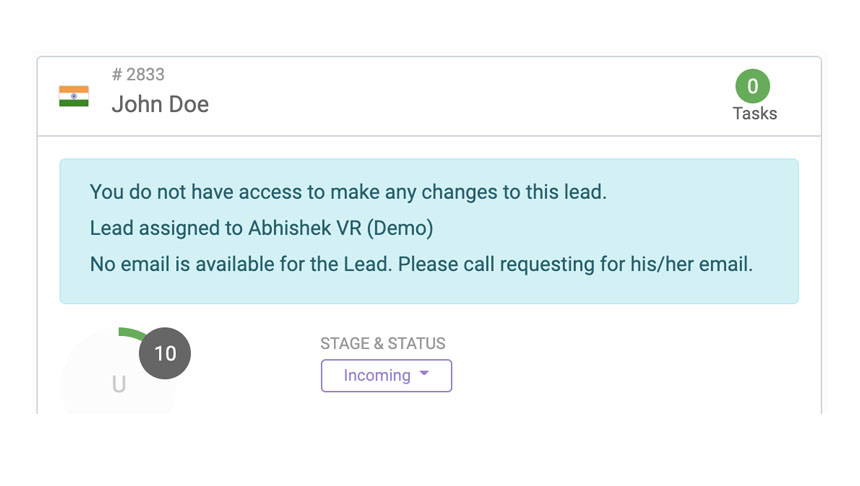Open the Incoming stage dropdown
860x486 pixels.
(386, 376)
